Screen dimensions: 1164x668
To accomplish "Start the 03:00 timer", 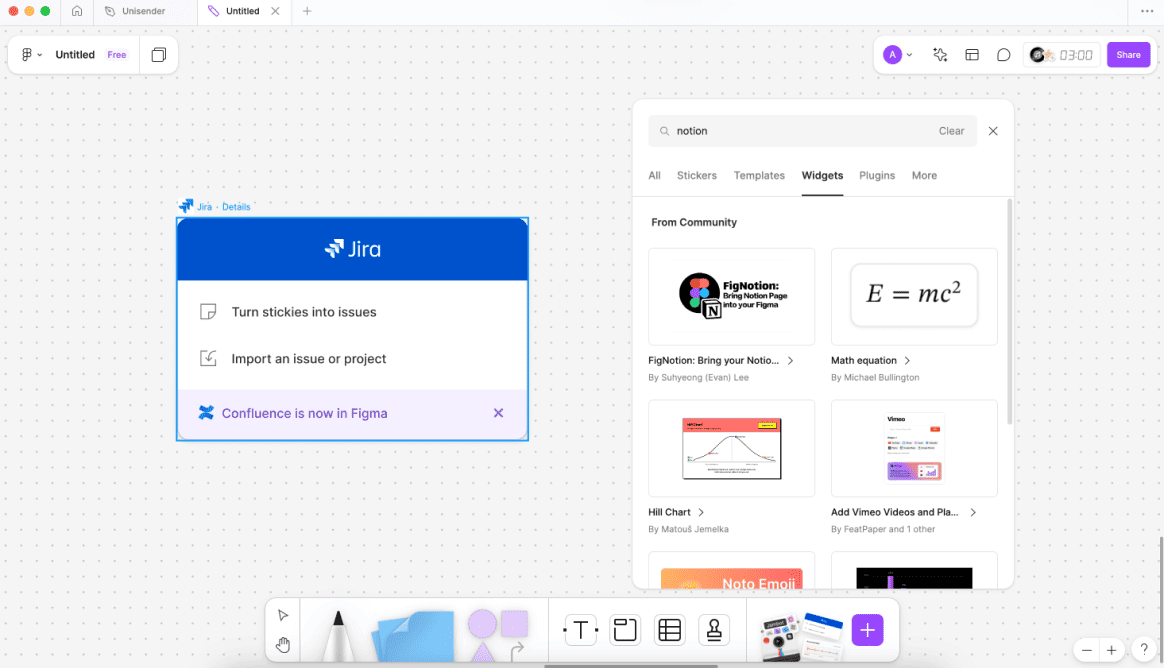I will point(1062,55).
